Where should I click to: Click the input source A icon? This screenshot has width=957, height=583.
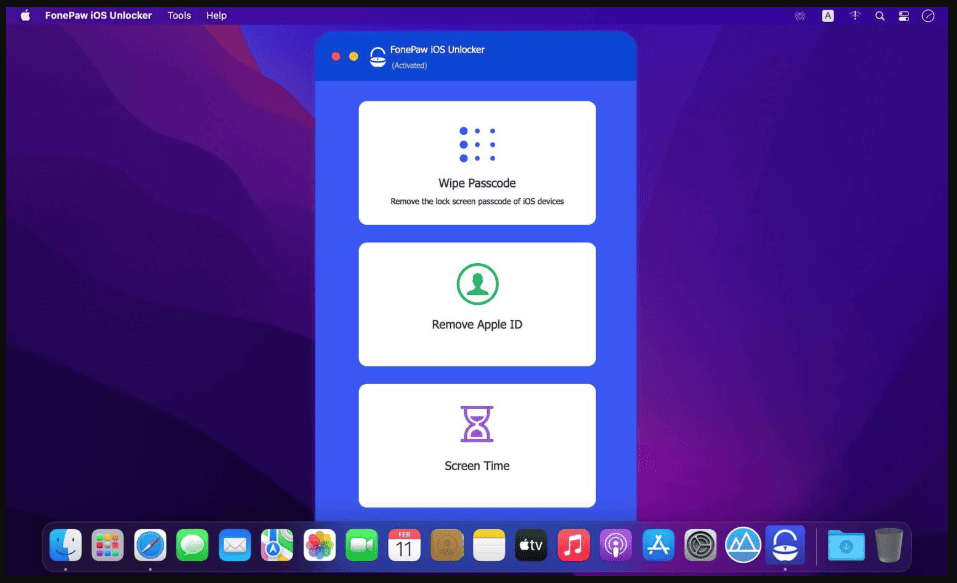click(828, 16)
